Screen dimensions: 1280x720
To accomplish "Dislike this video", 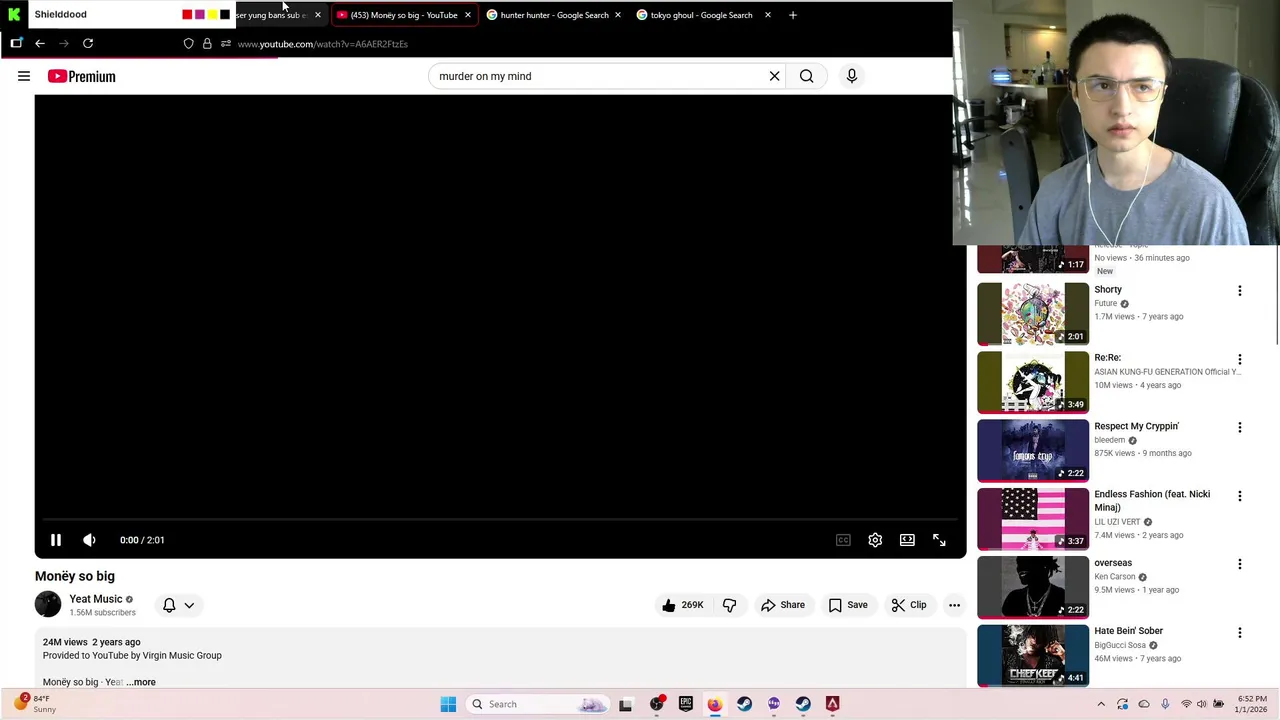I will (729, 605).
